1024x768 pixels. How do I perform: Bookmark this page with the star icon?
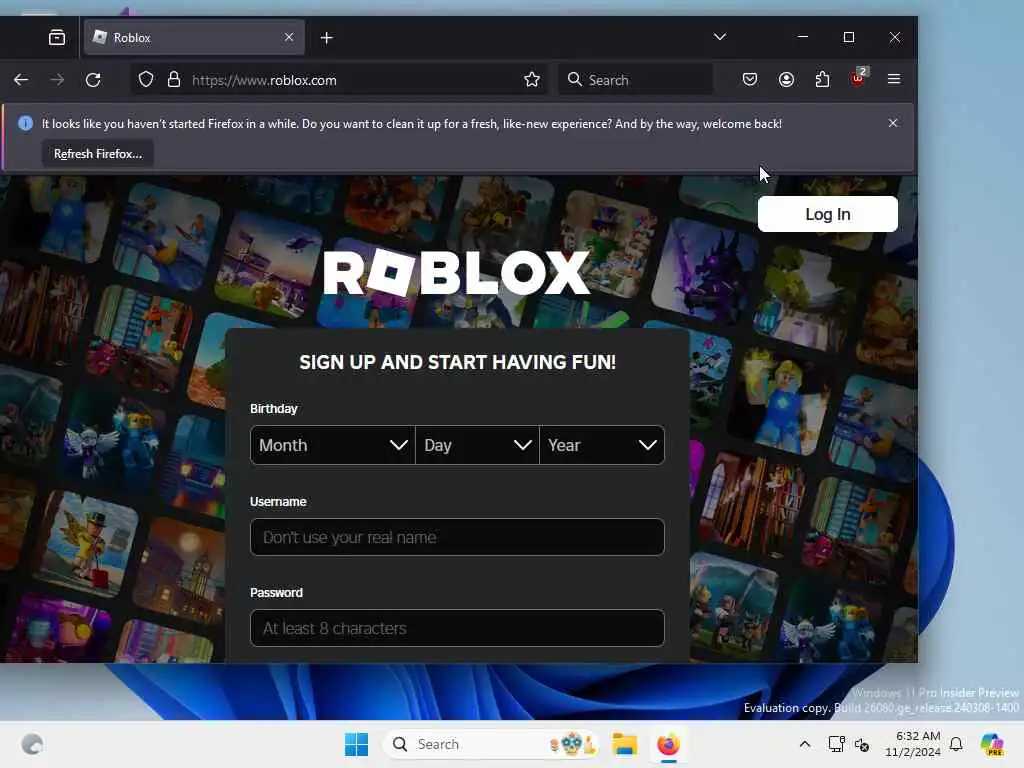pos(532,80)
